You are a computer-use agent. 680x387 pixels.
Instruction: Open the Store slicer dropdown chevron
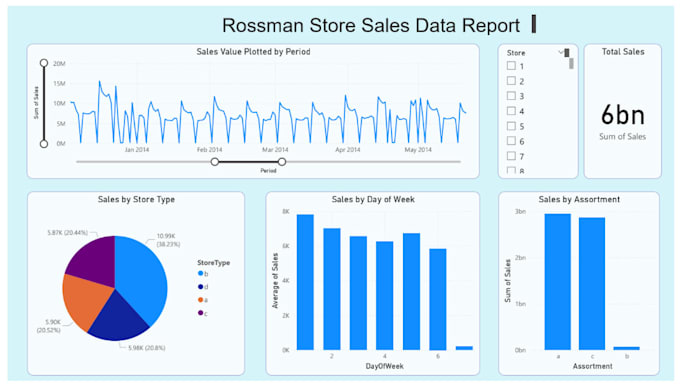point(560,52)
